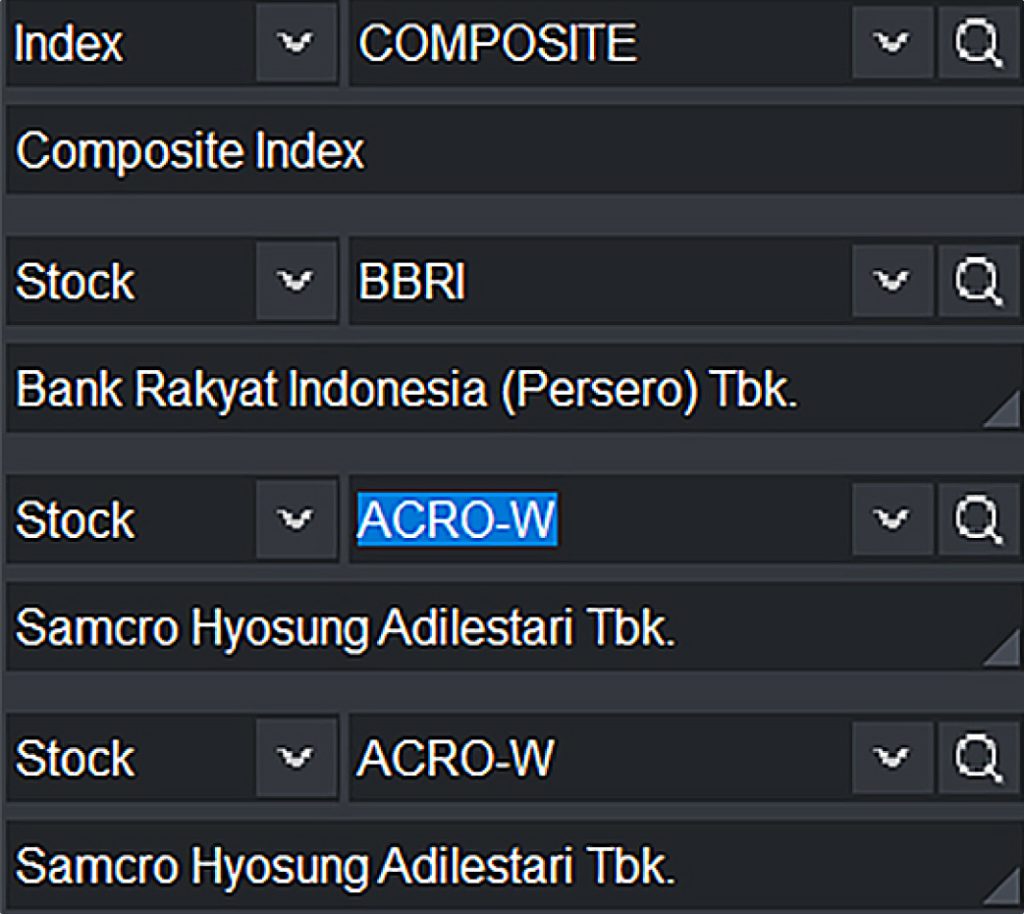Open the dropdown arrow next to BBRI

pos(891,281)
